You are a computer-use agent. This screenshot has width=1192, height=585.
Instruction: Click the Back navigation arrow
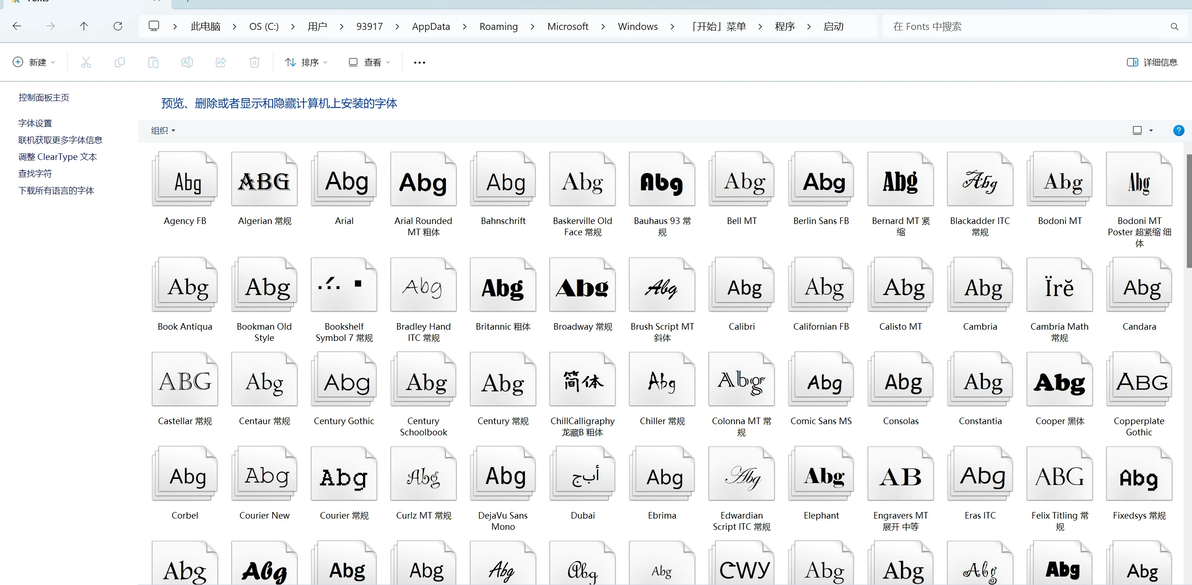17,26
